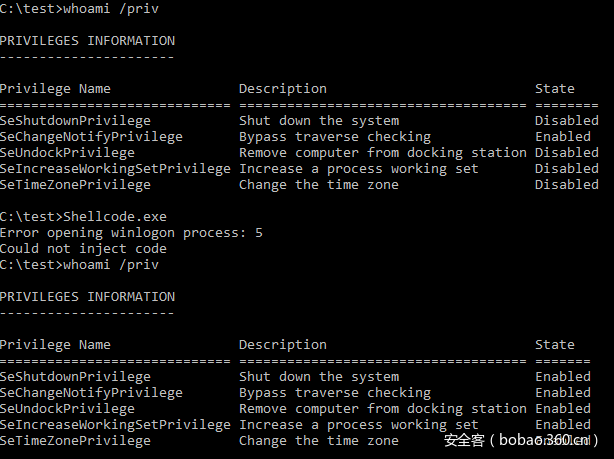Click the "Description" header in lower table
The width and height of the screenshot is (614, 459).
282,345
